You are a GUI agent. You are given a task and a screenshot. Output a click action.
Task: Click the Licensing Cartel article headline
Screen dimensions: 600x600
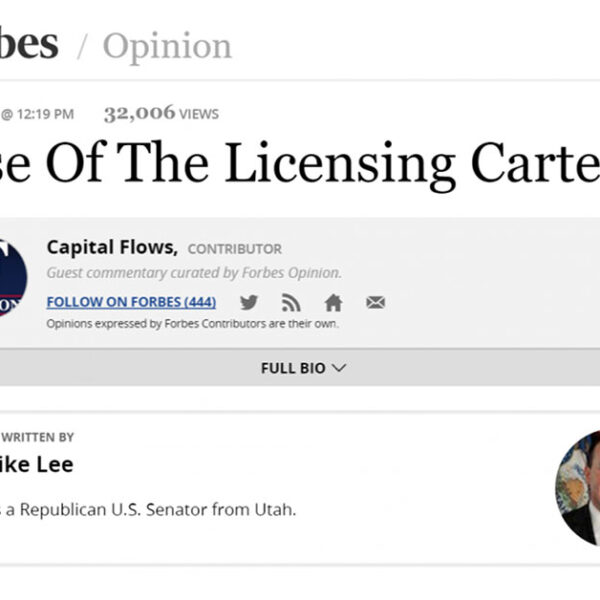tap(300, 166)
